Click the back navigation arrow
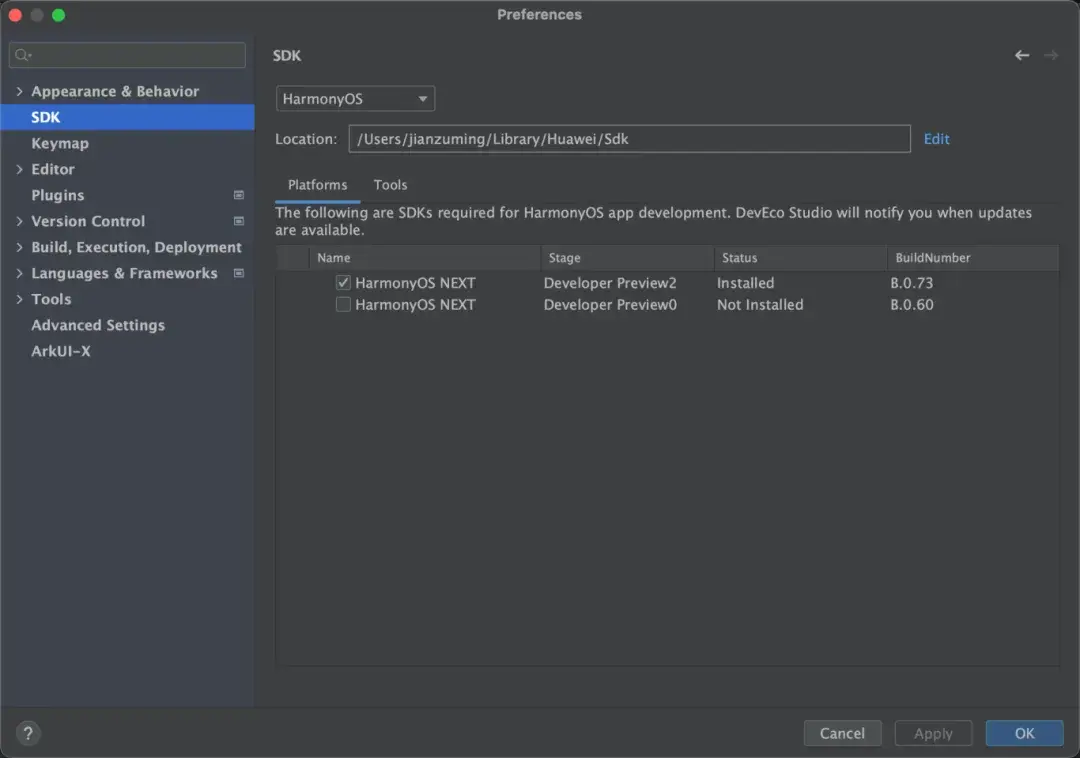The image size is (1080, 758). 1021,56
